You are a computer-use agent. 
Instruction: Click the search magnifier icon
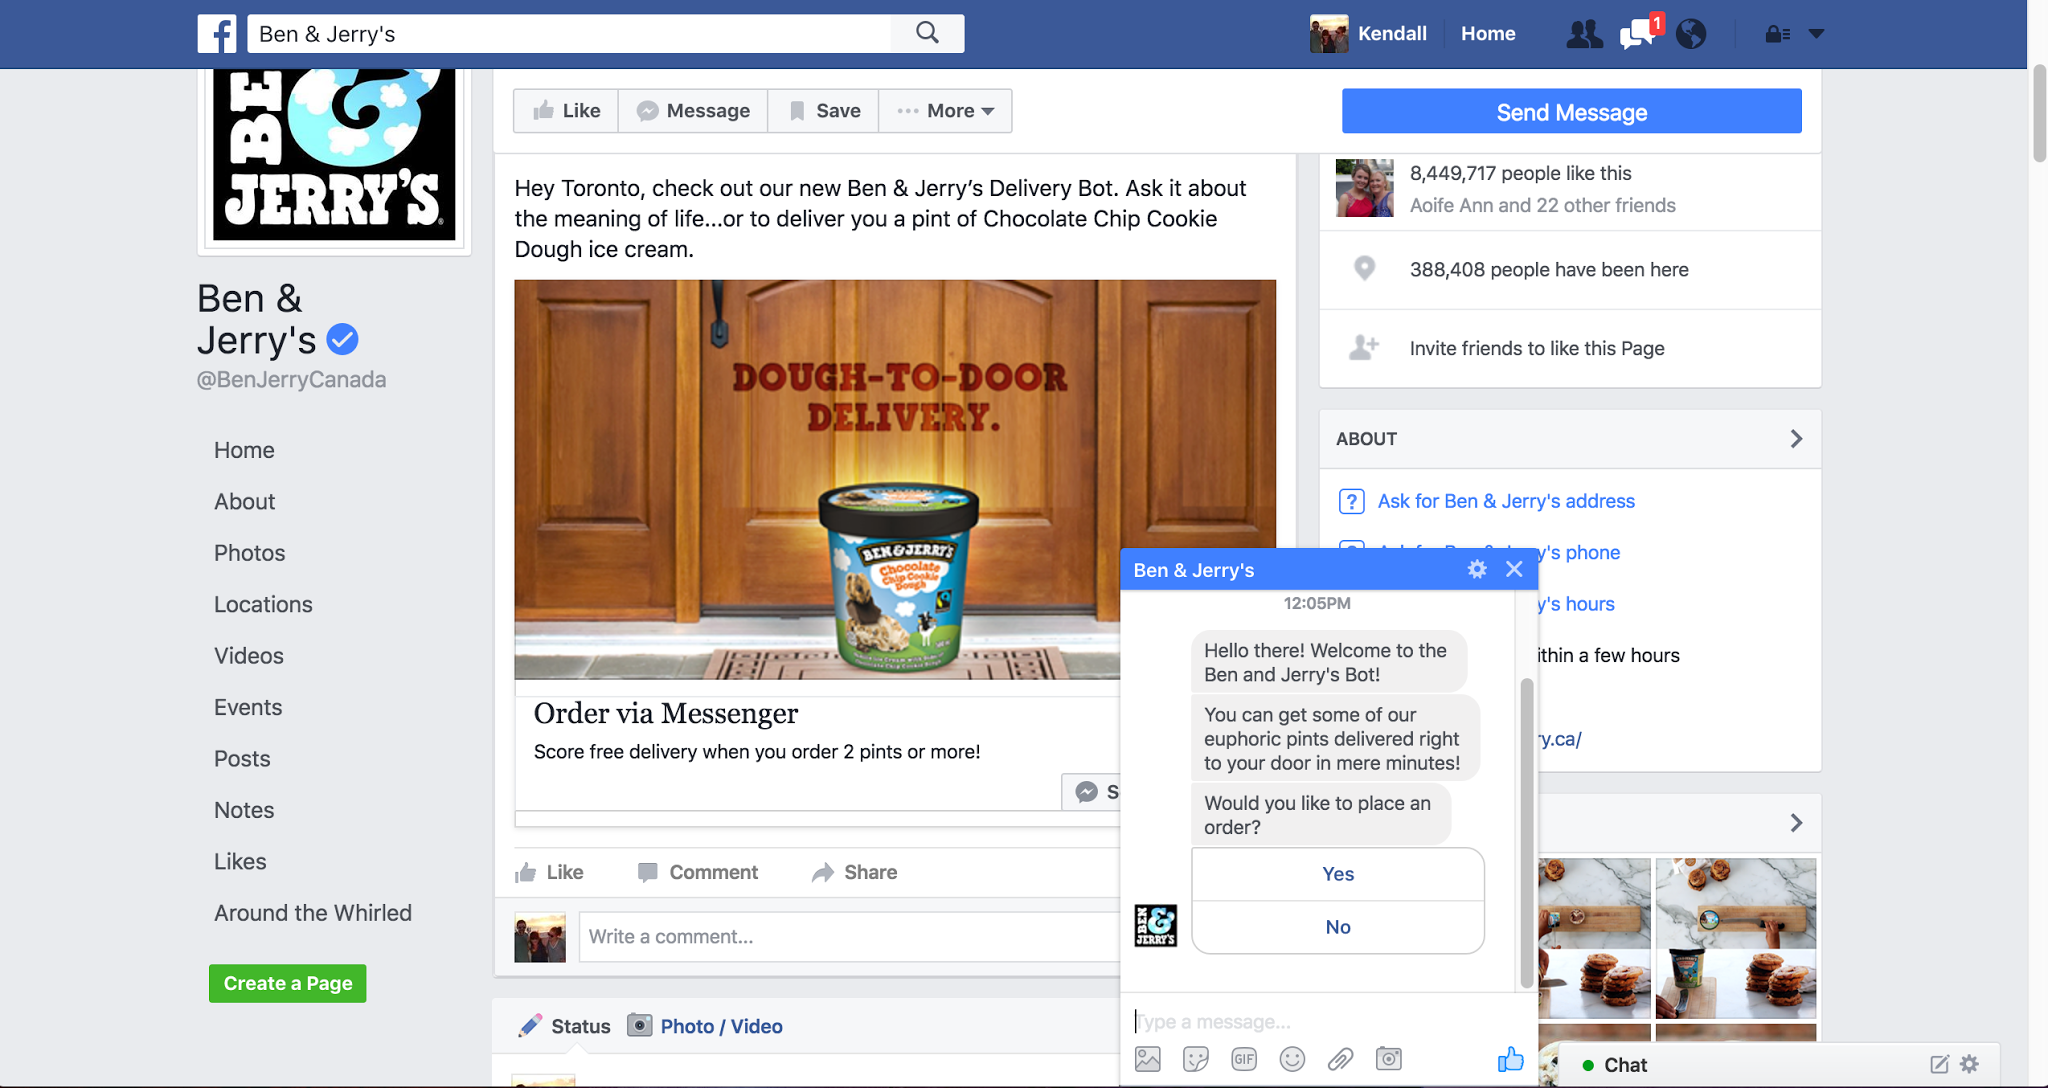pos(927,33)
